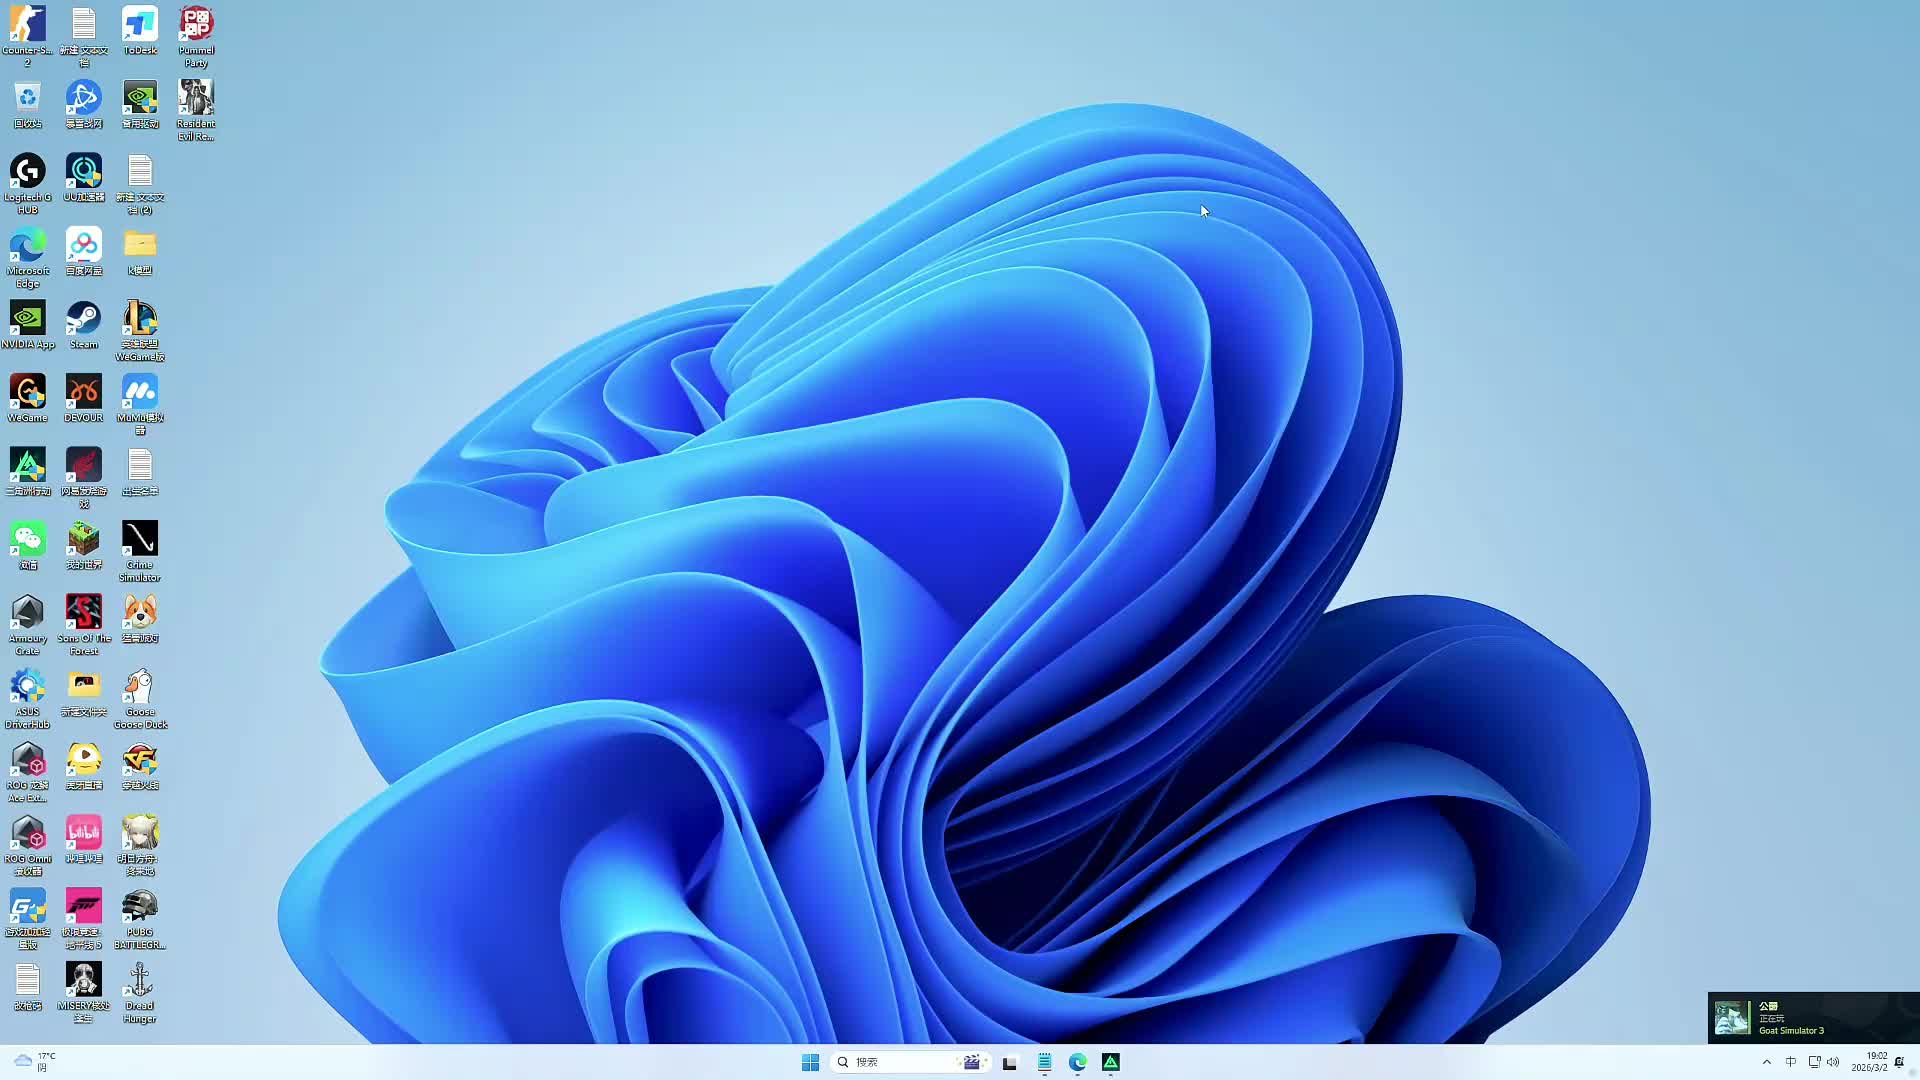This screenshot has width=1920, height=1080.
Task: Select the NVIDIA App shortcut
Action: pyautogui.click(x=28, y=322)
